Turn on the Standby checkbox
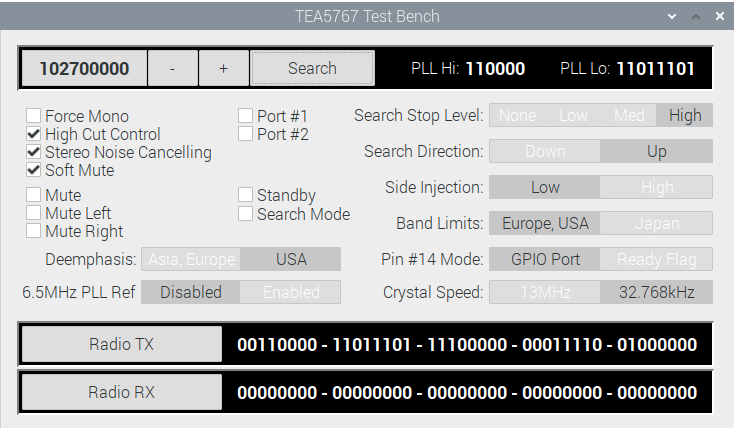The image size is (734, 430). [x=245, y=195]
